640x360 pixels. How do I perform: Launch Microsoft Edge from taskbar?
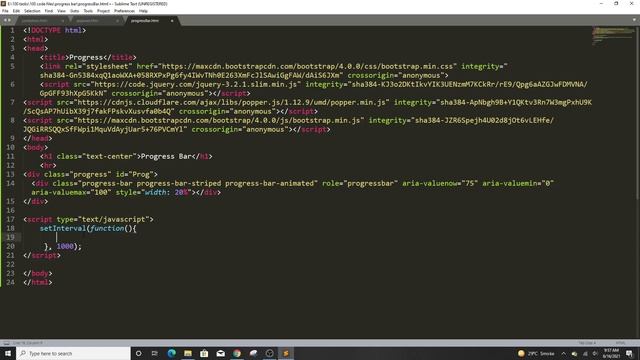tap(171, 353)
